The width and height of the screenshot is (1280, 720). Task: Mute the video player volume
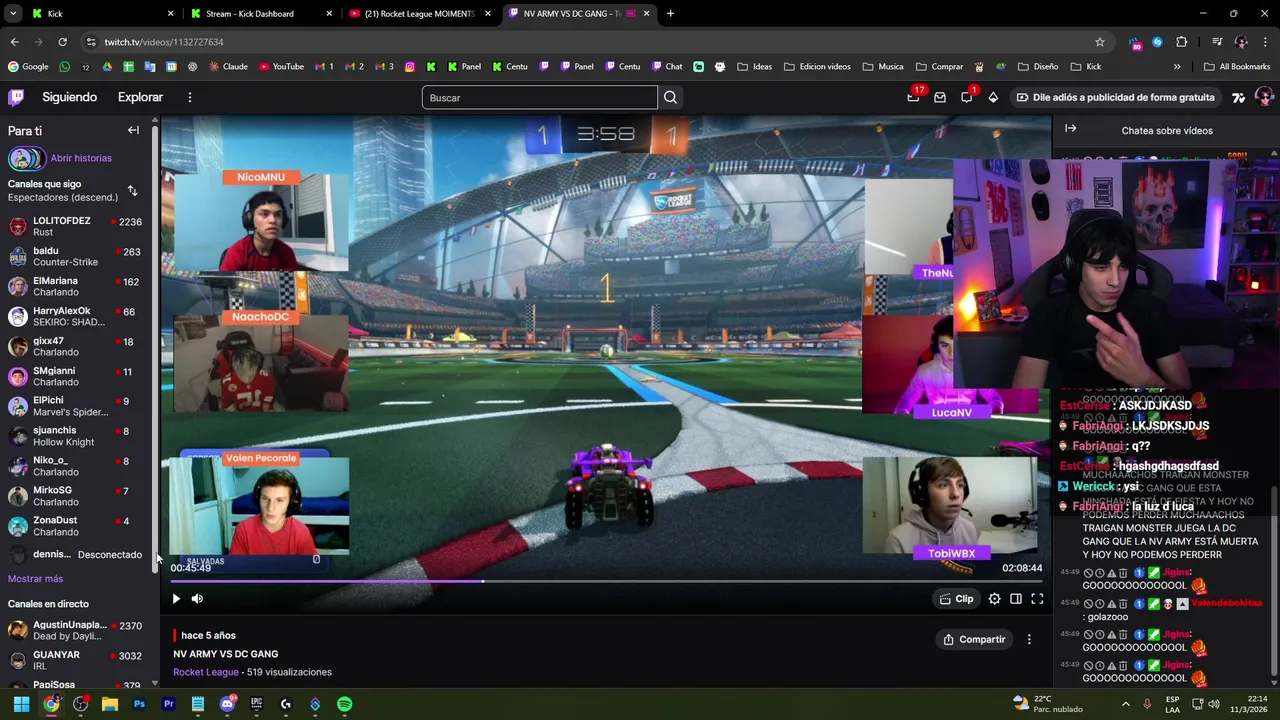click(x=197, y=599)
